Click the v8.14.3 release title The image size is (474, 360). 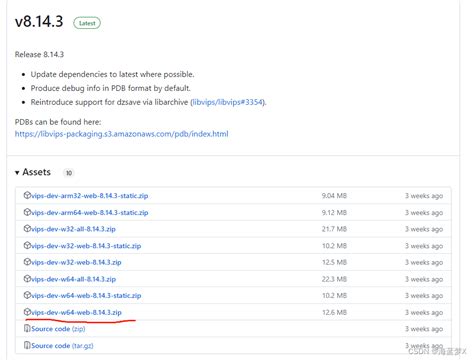(x=39, y=22)
